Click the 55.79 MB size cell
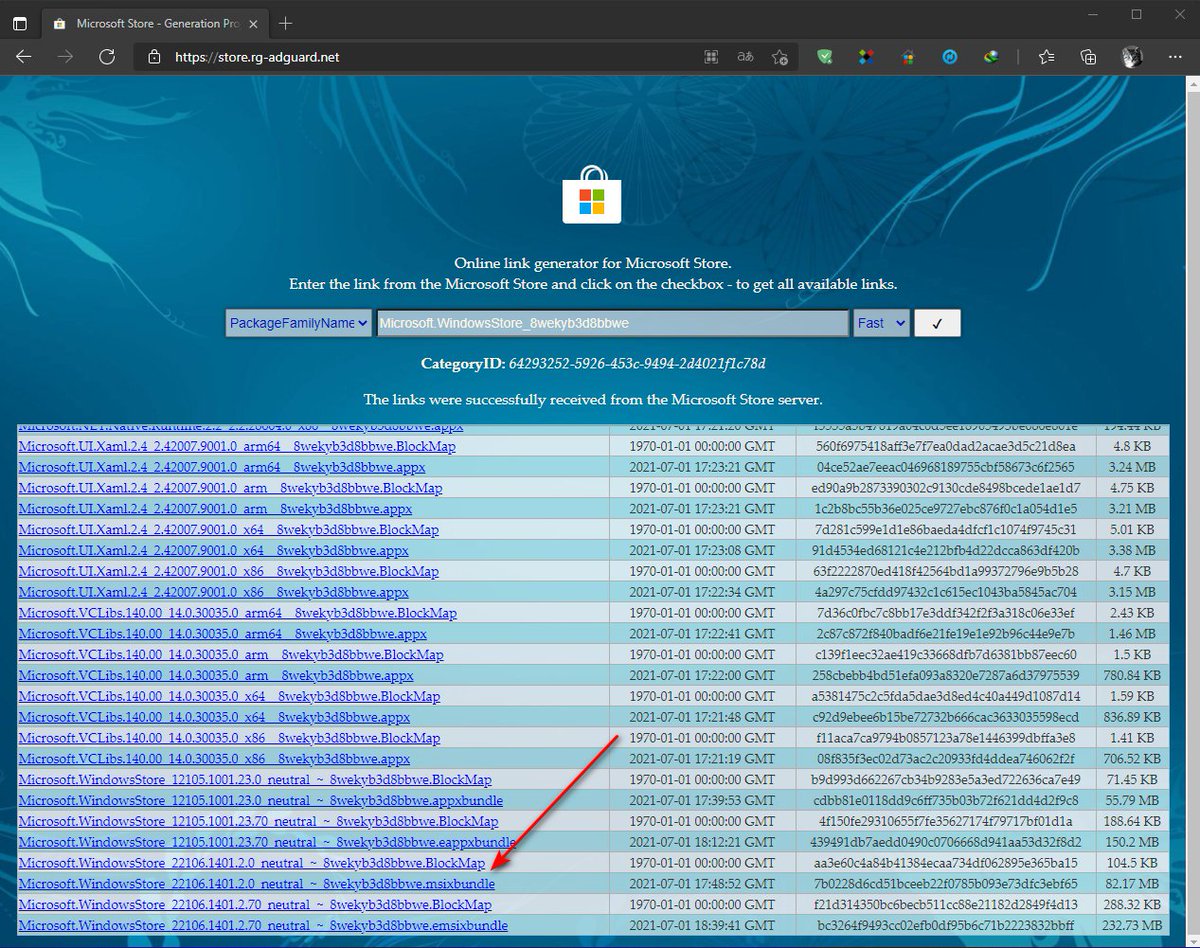 click(1132, 801)
